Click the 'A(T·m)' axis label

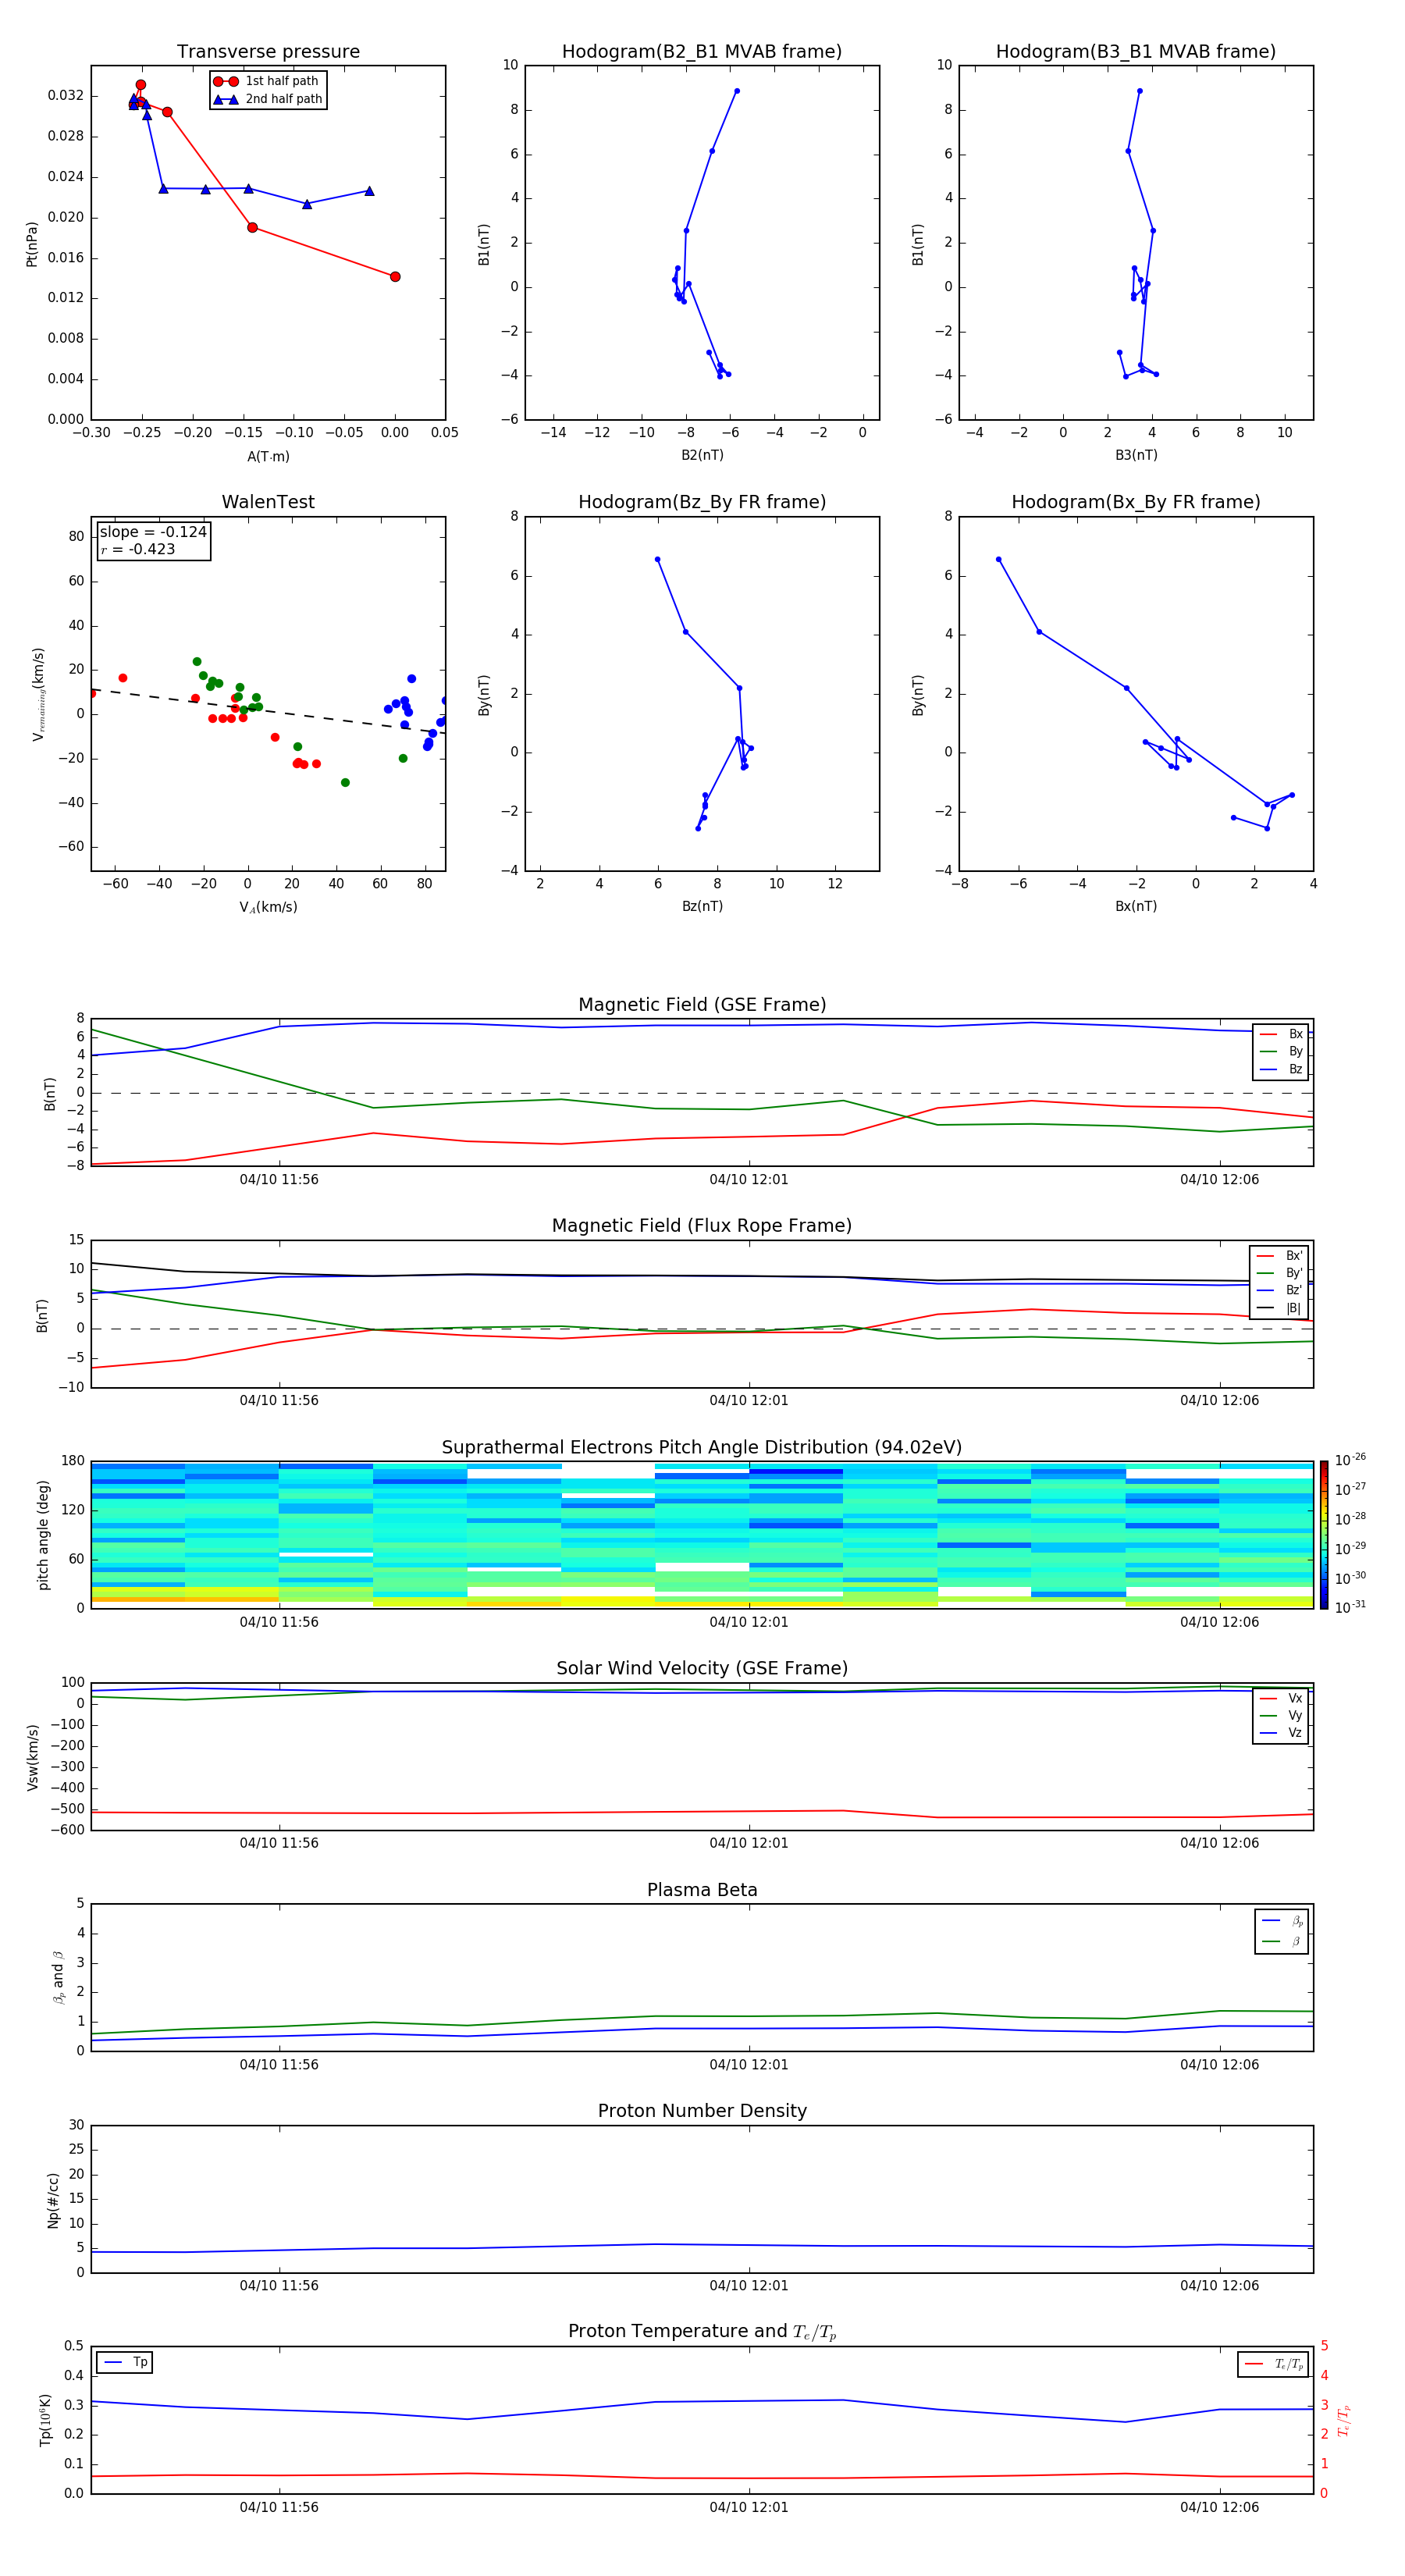point(268,456)
